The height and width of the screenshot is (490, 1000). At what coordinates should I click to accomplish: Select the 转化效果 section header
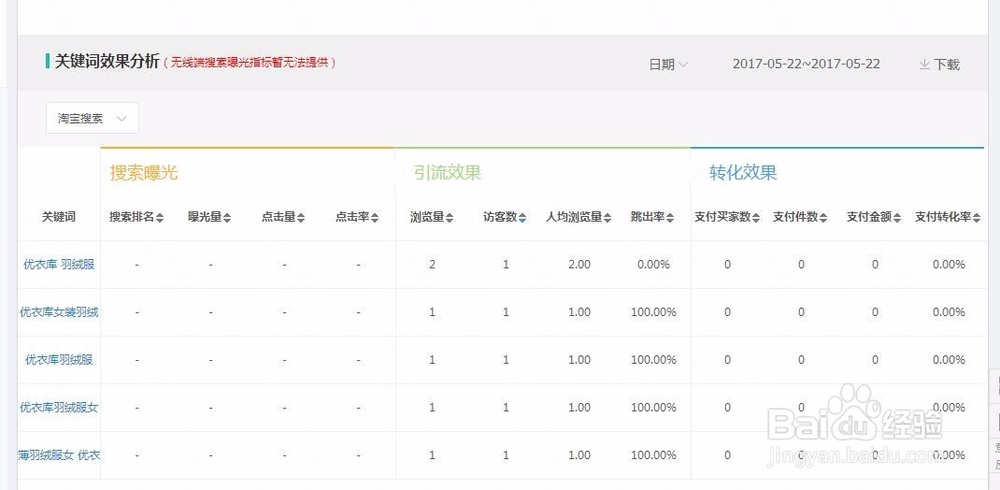743,173
